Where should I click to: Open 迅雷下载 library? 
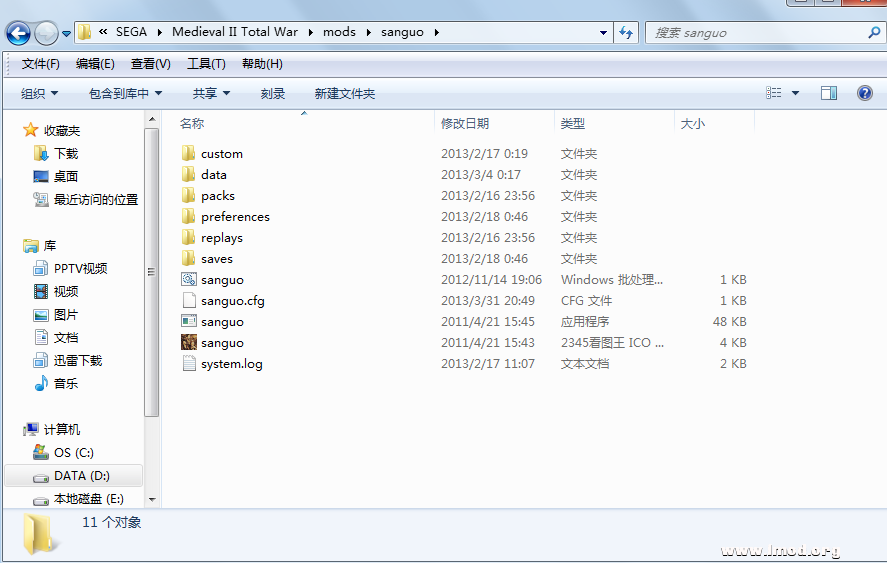coord(78,360)
